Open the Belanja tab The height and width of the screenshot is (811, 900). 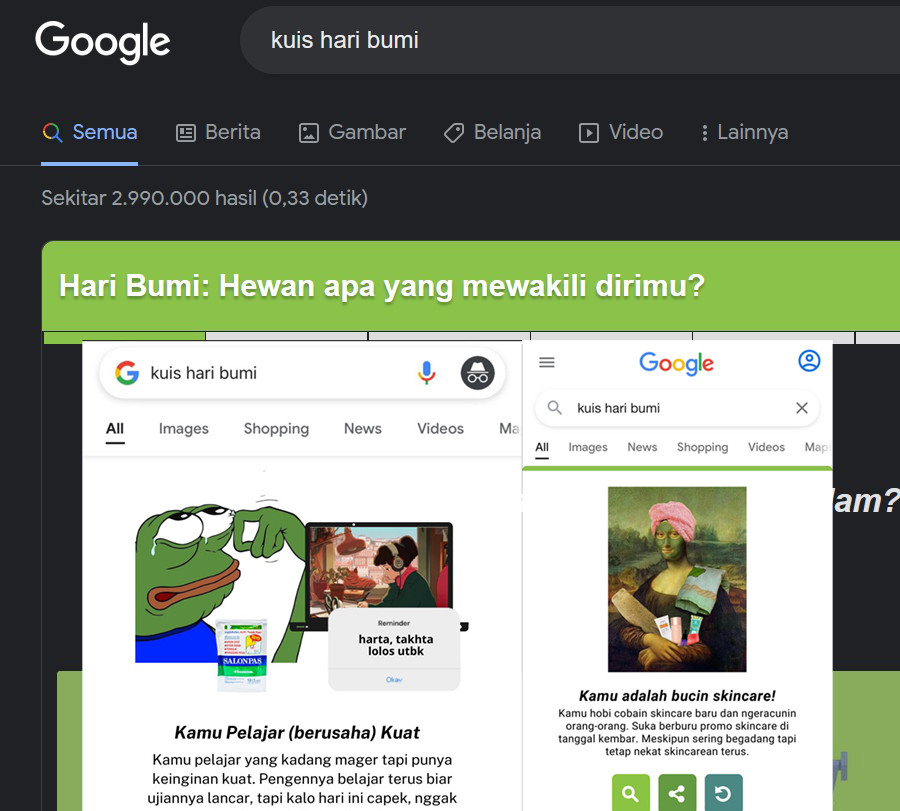tap(492, 133)
